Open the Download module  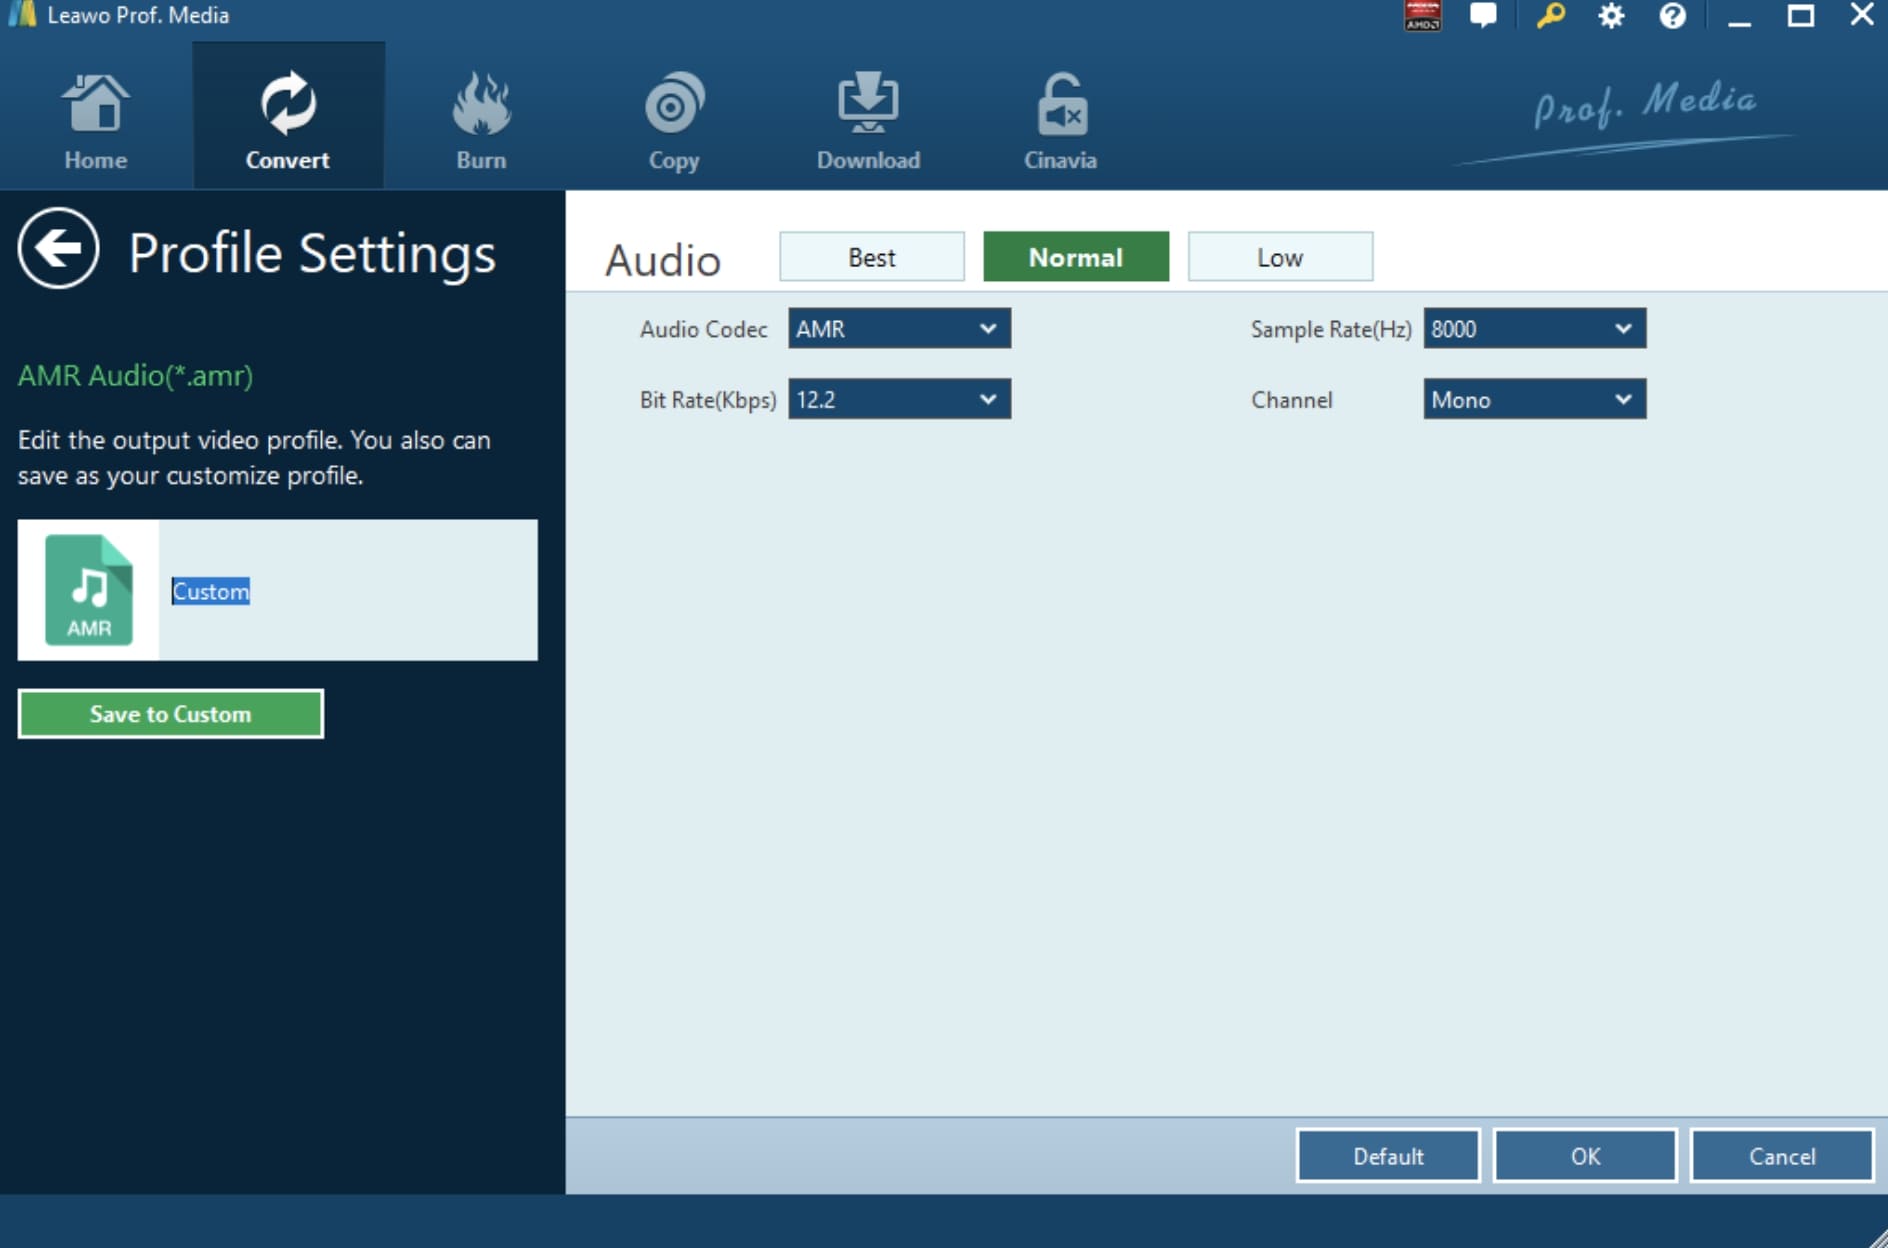868,120
